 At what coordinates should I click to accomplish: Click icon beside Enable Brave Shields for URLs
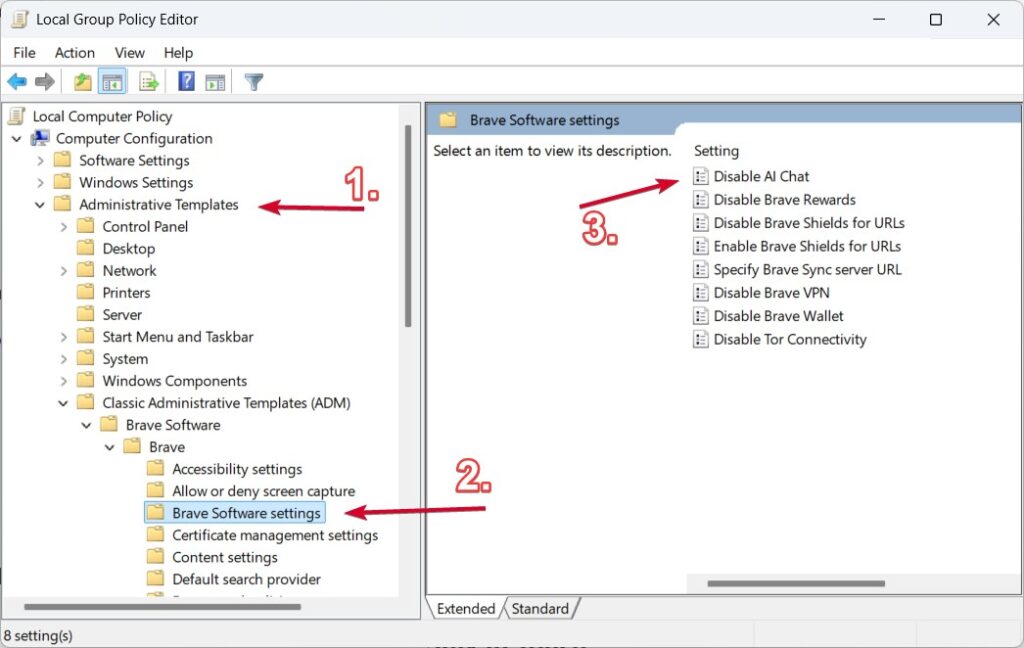pos(701,246)
